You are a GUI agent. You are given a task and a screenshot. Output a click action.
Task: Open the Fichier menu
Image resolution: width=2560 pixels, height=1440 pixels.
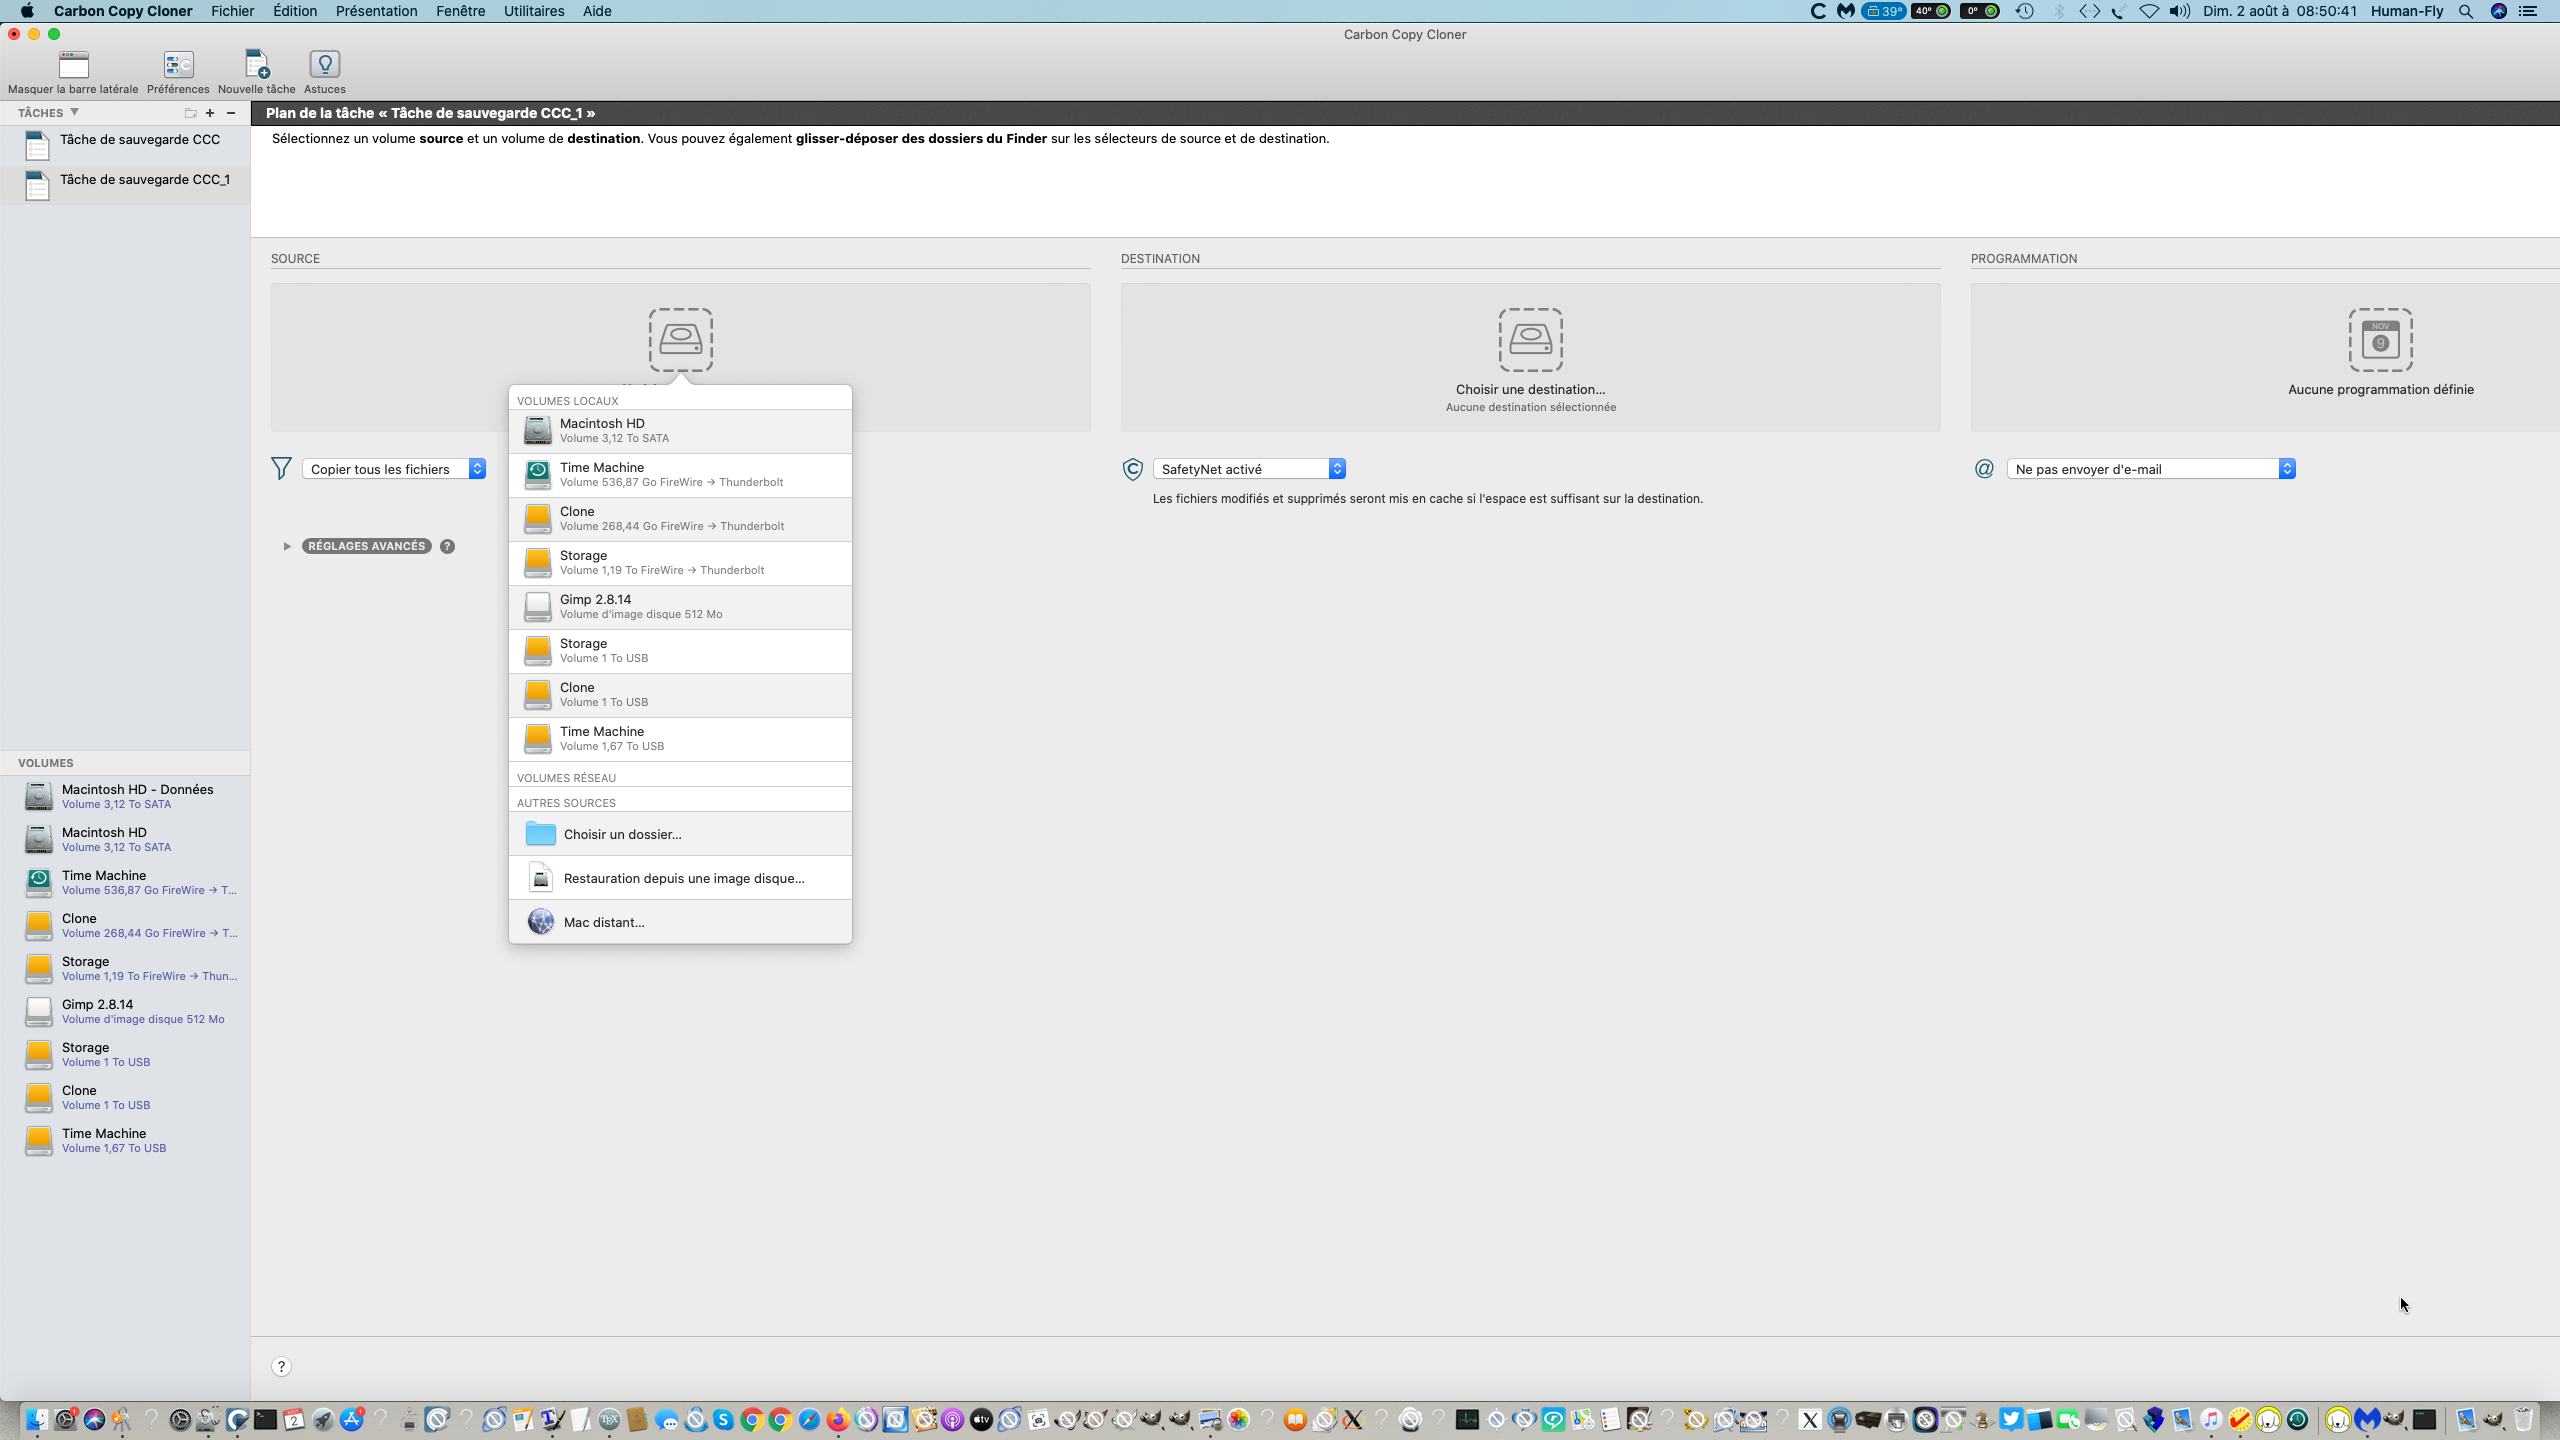point(232,11)
